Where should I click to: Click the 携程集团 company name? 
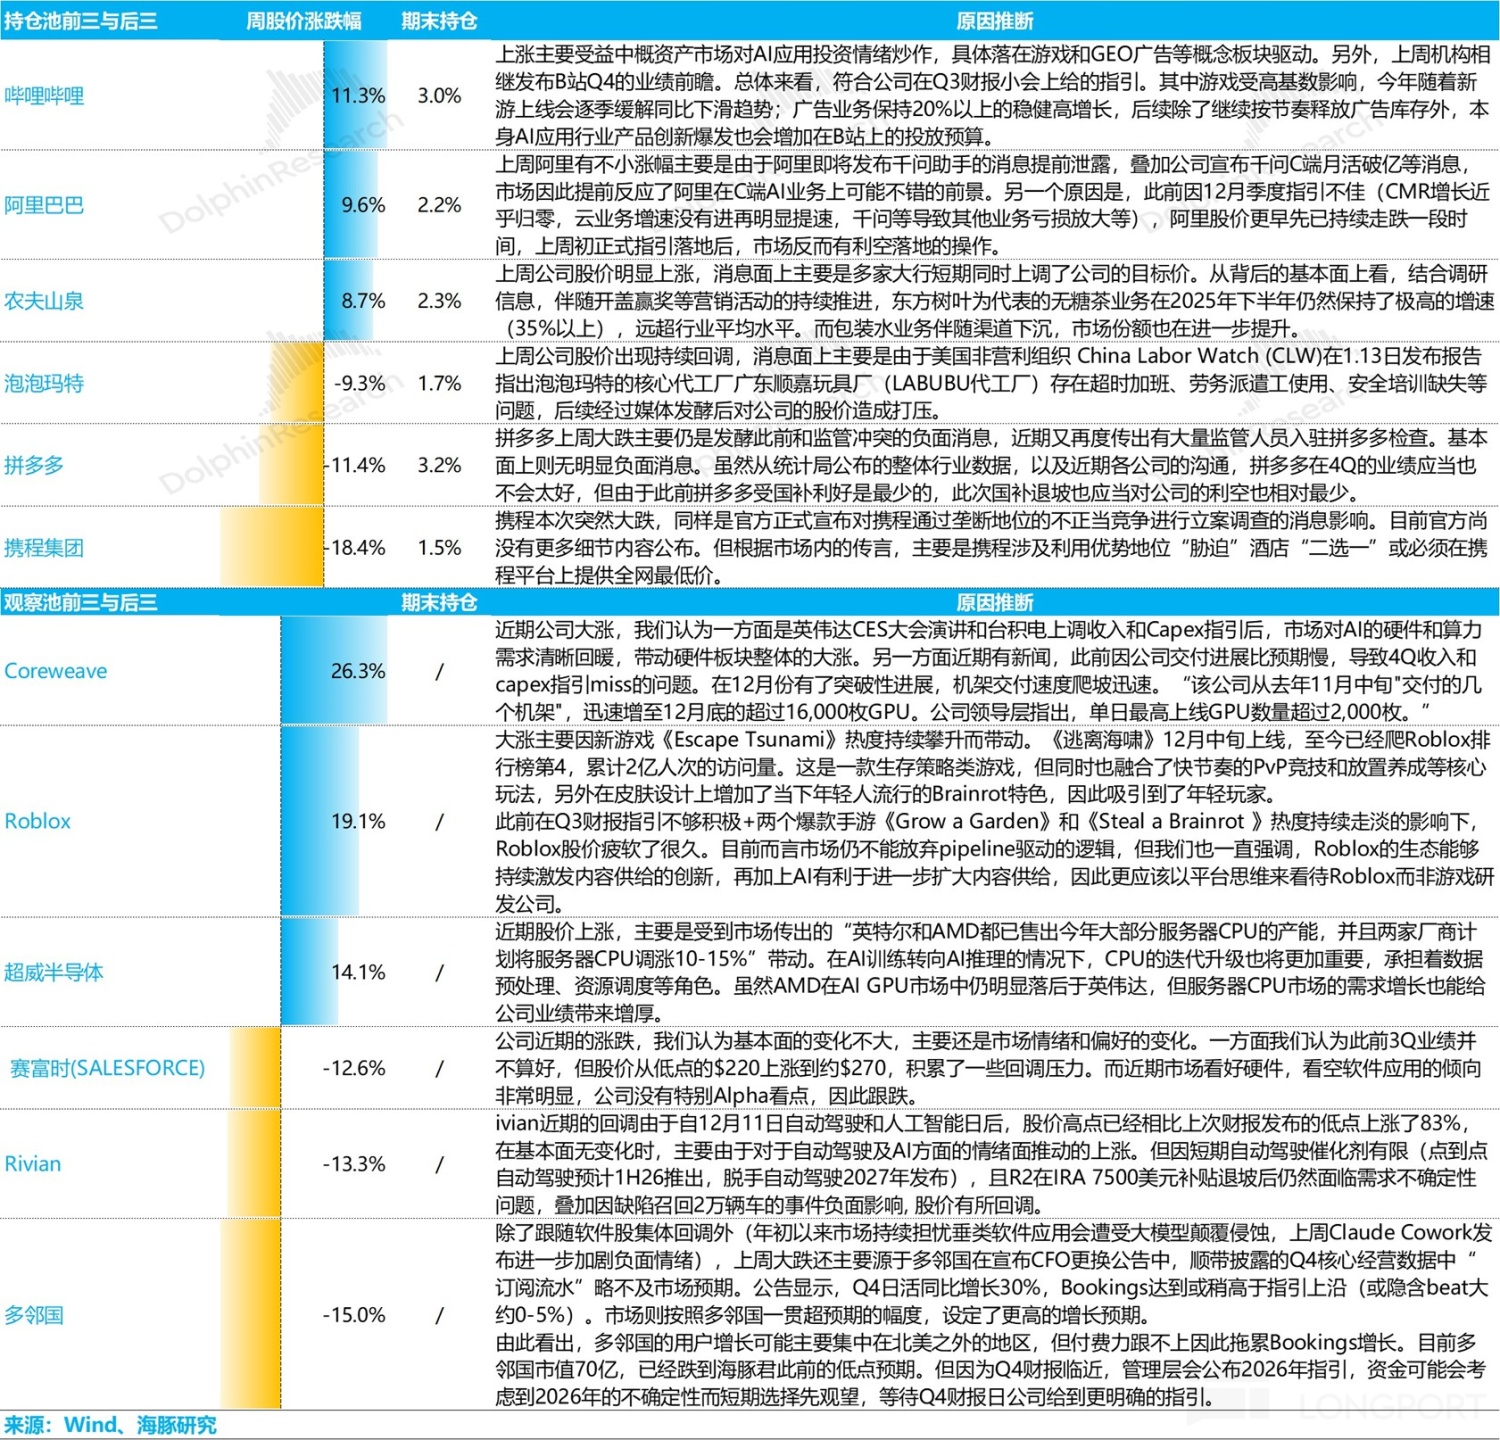[x=44, y=548]
